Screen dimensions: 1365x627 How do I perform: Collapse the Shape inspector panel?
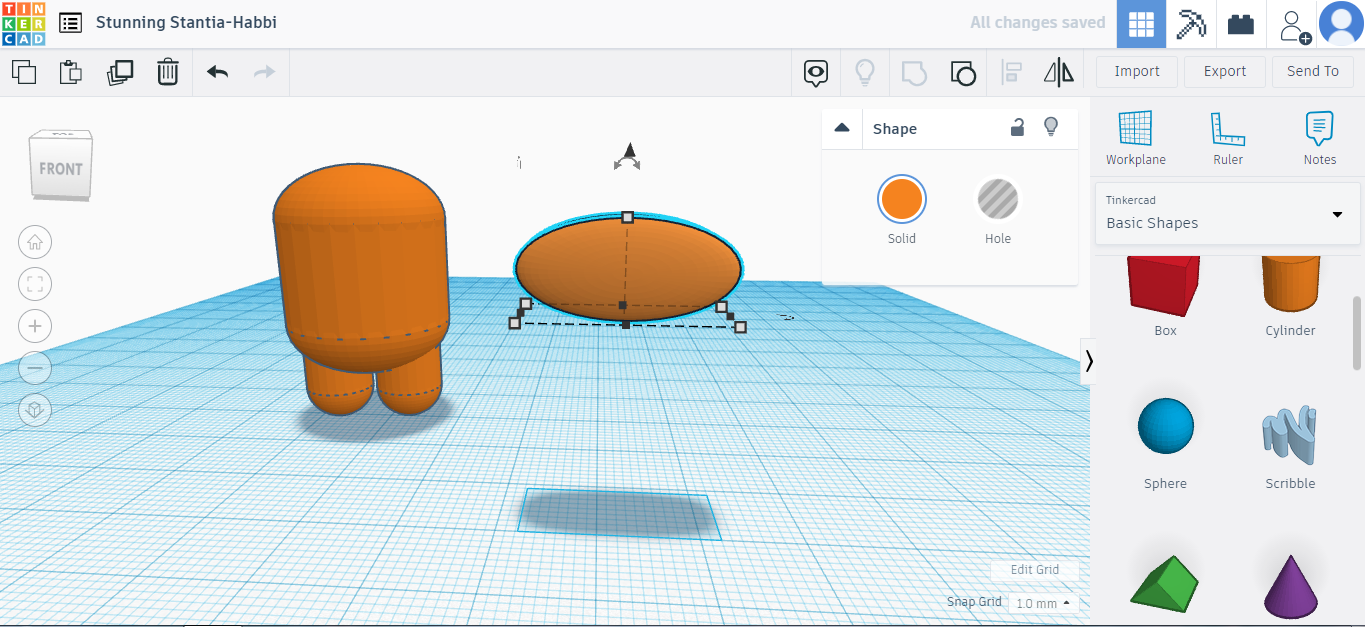[x=842, y=128]
